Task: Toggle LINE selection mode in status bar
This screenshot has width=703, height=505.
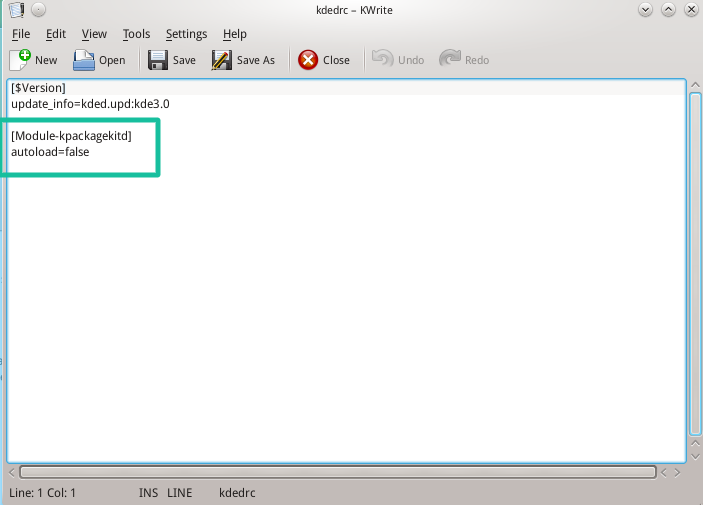Action: pos(179,493)
